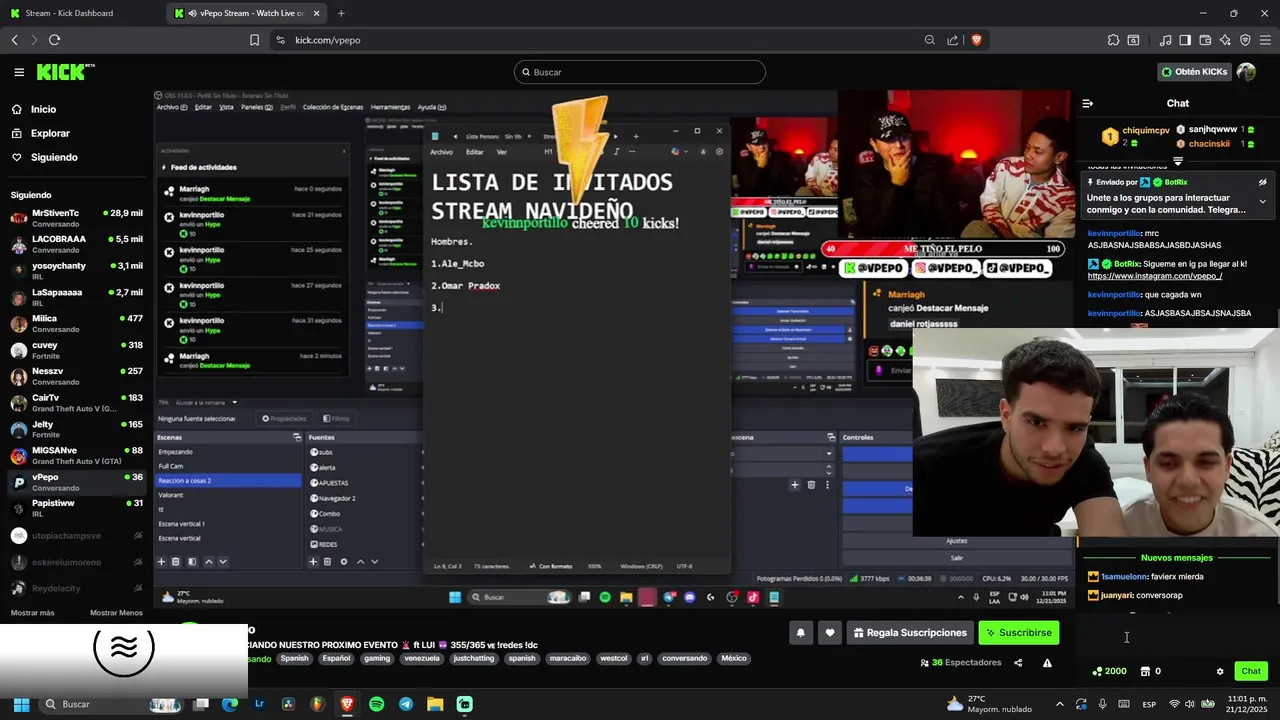This screenshot has width=1280, height=720.
Task: Switch to the Kick Dashboard tab
Action: tap(82, 13)
